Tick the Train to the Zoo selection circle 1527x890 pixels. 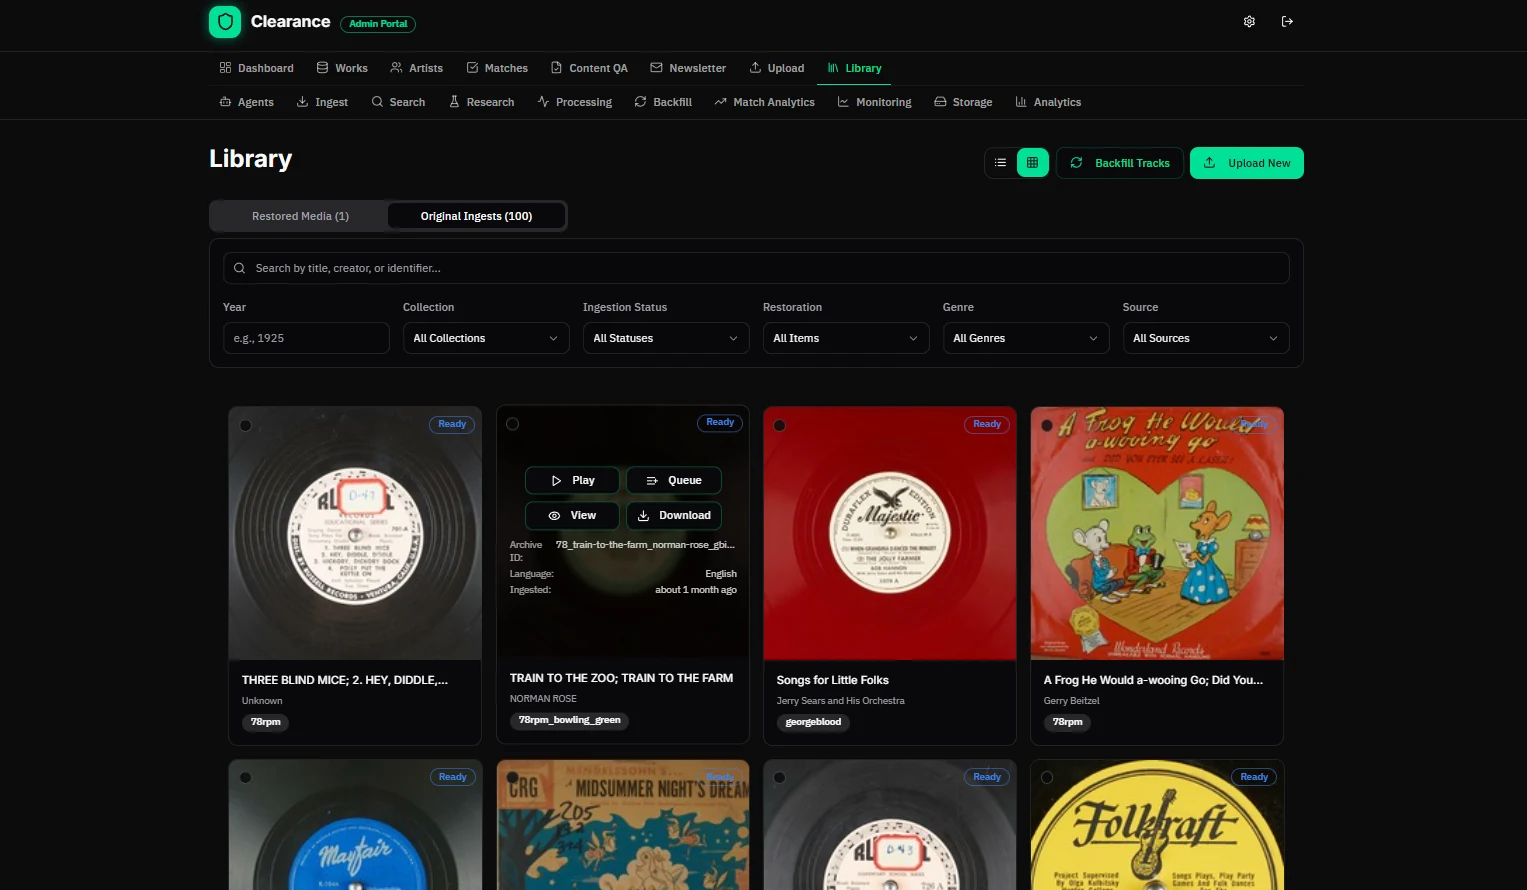[x=513, y=424]
